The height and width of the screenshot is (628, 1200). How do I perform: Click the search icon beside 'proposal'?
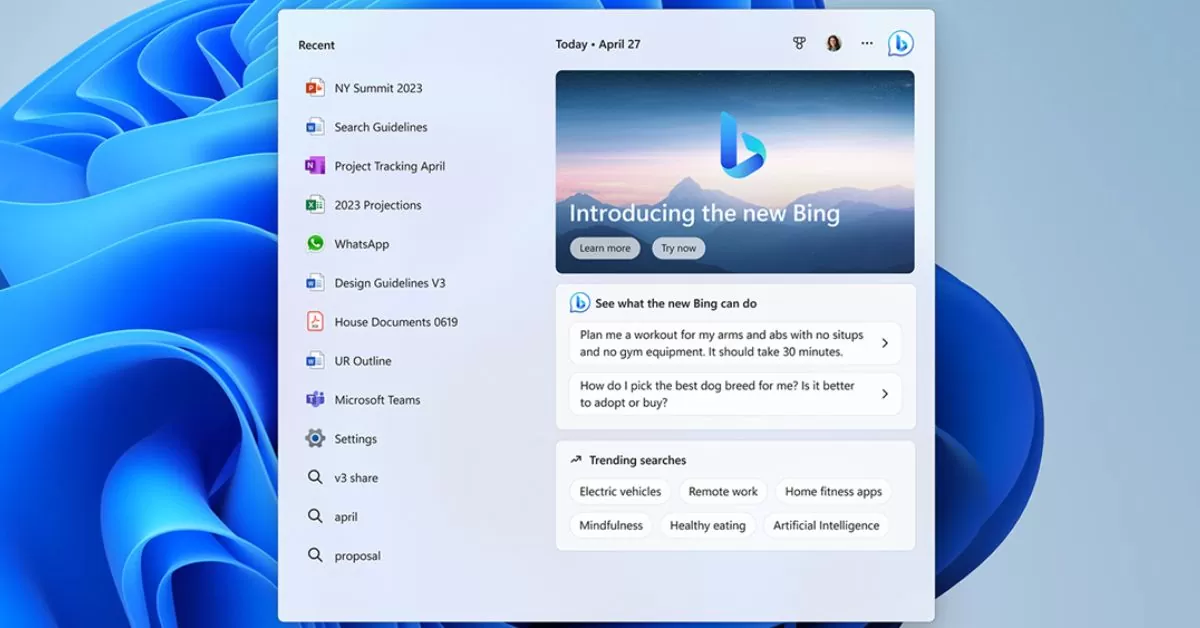[315, 556]
